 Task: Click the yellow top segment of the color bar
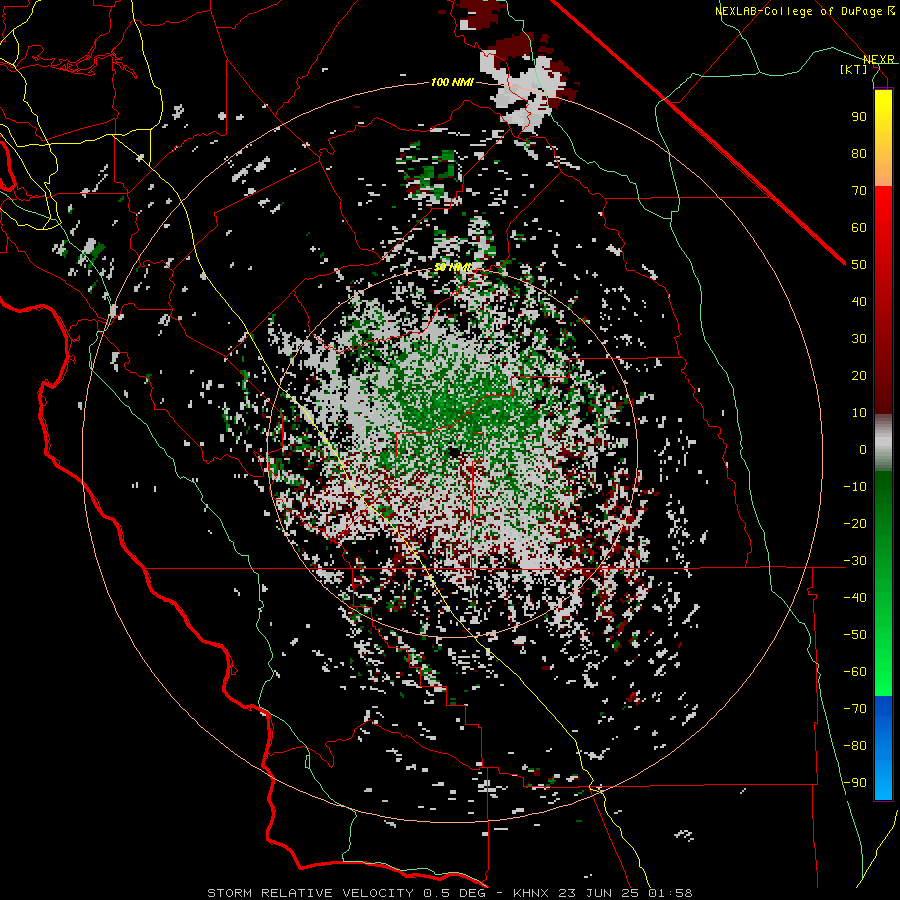[883, 138]
